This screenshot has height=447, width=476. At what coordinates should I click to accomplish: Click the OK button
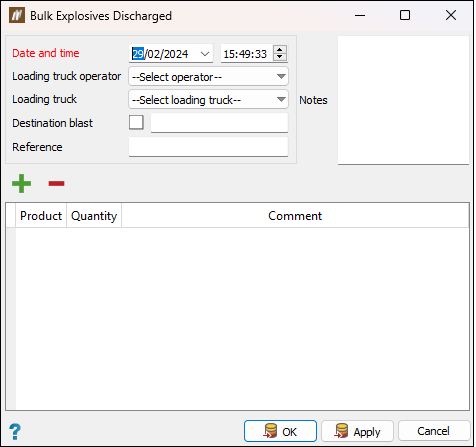coord(280,431)
